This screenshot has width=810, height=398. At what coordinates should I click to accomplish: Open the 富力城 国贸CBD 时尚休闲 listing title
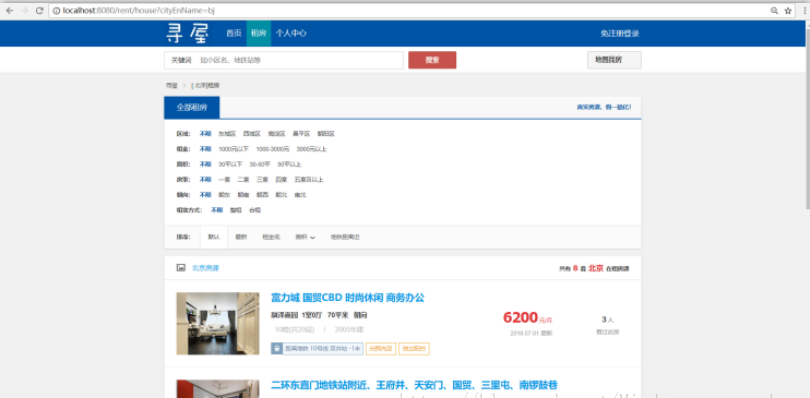348,298
